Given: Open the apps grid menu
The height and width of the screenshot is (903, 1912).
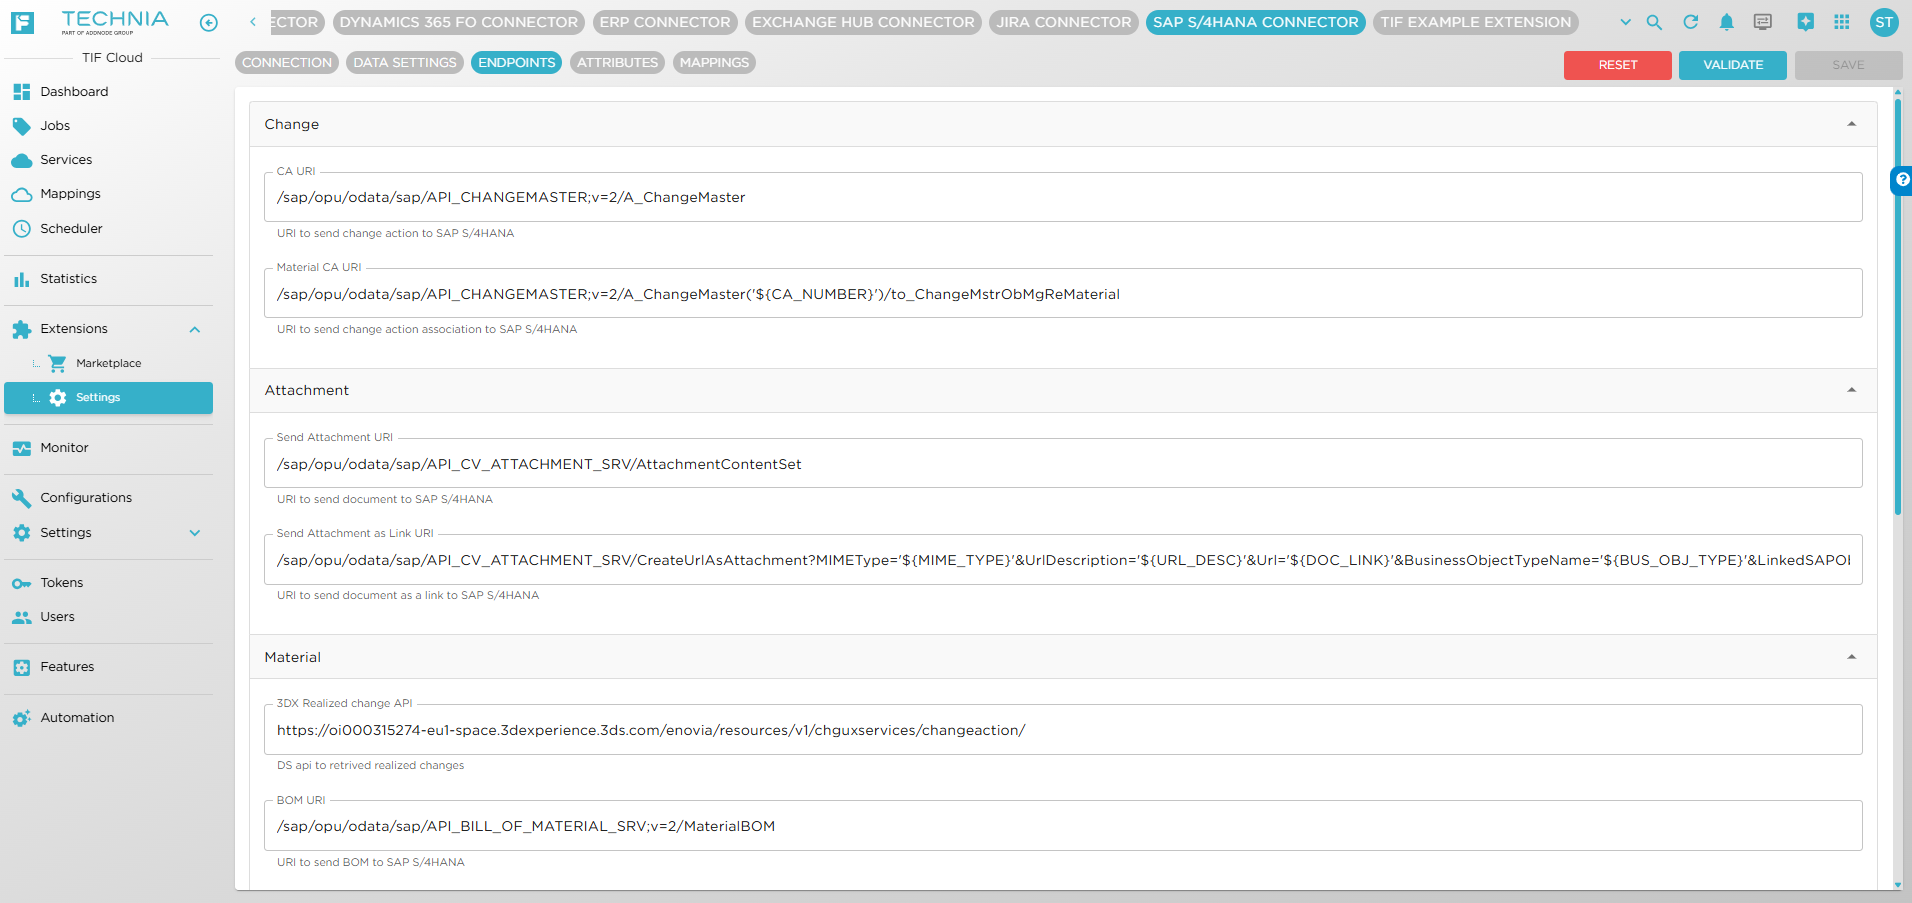Looking at the screenshot, I should [1841, 22].
